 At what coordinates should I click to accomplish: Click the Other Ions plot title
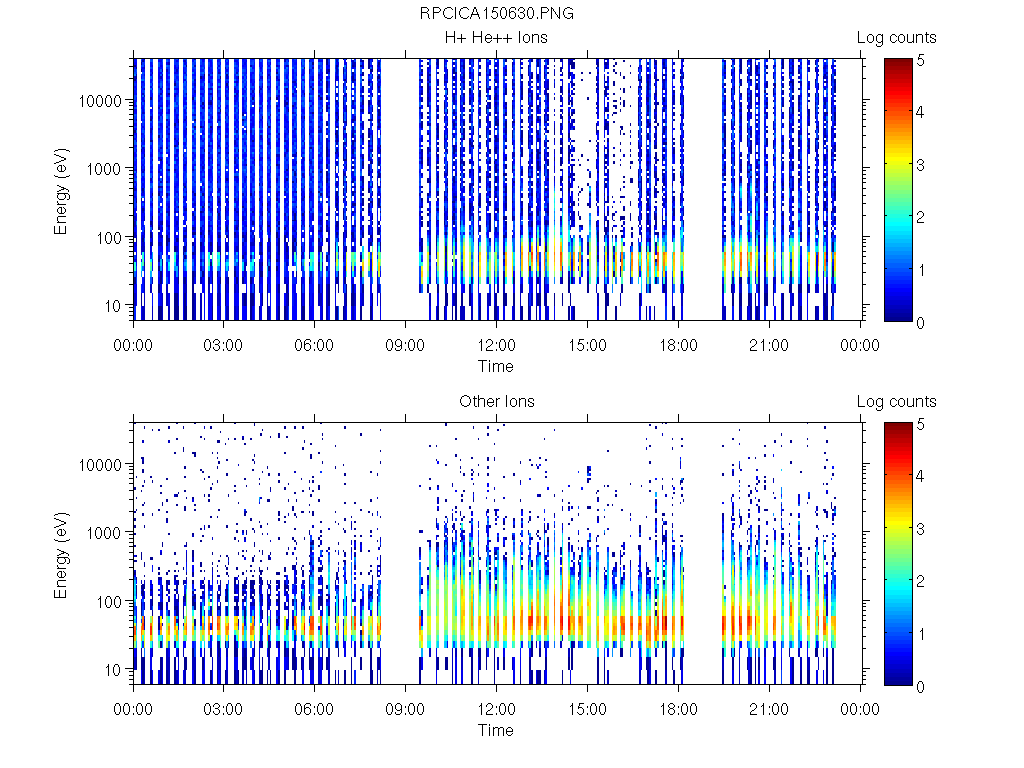(x=496, y=402)
